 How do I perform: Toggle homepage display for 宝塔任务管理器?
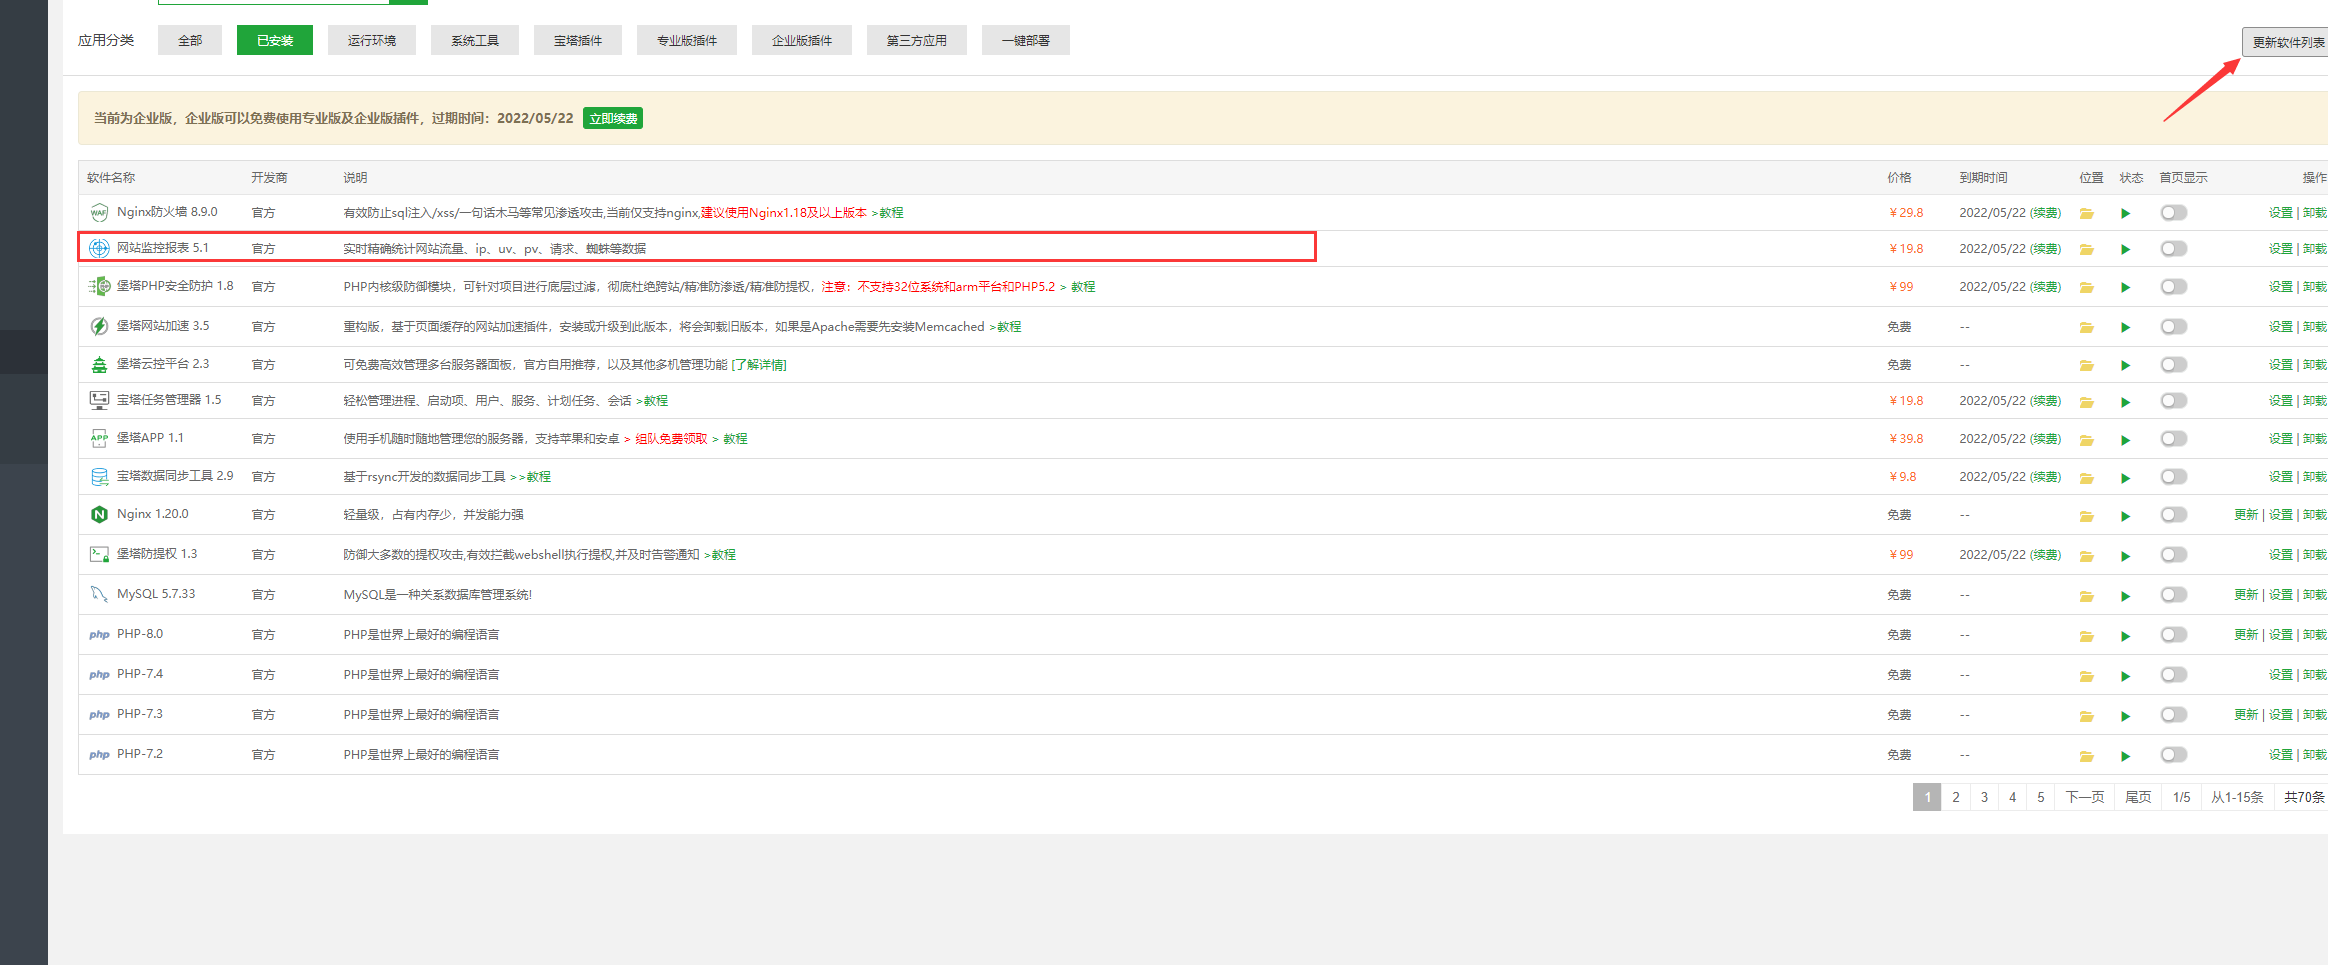2174,400
